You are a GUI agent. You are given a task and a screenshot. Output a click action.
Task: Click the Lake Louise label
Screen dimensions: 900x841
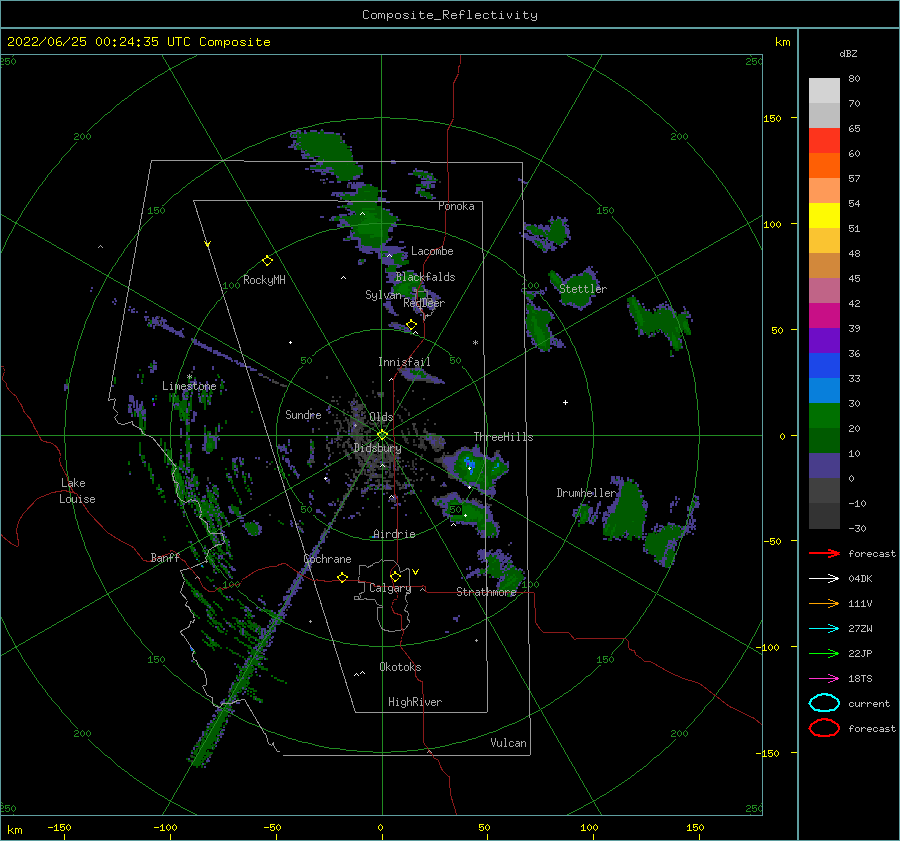(77, 491)
